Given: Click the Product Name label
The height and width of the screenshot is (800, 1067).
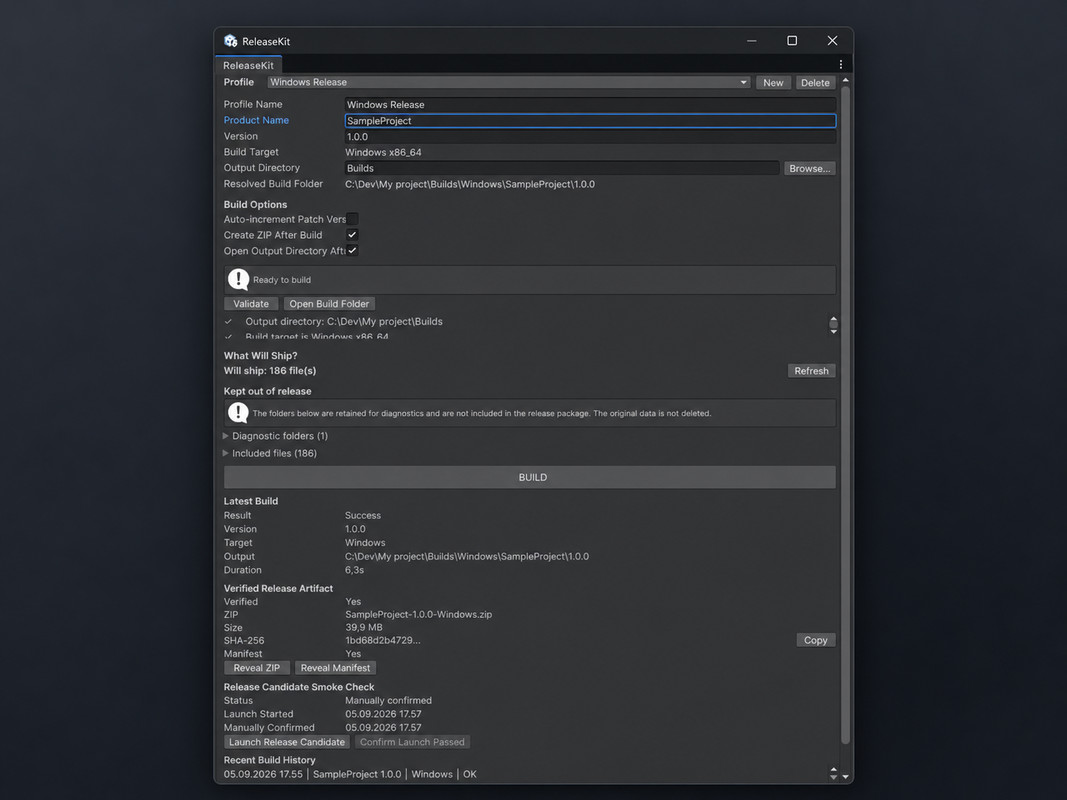Looking at the screenshot, I should coord(256,120).
